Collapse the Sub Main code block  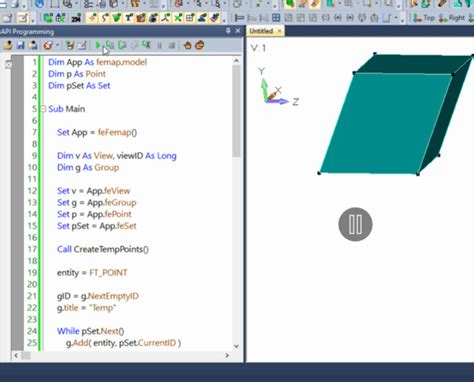tap(43, 109)
